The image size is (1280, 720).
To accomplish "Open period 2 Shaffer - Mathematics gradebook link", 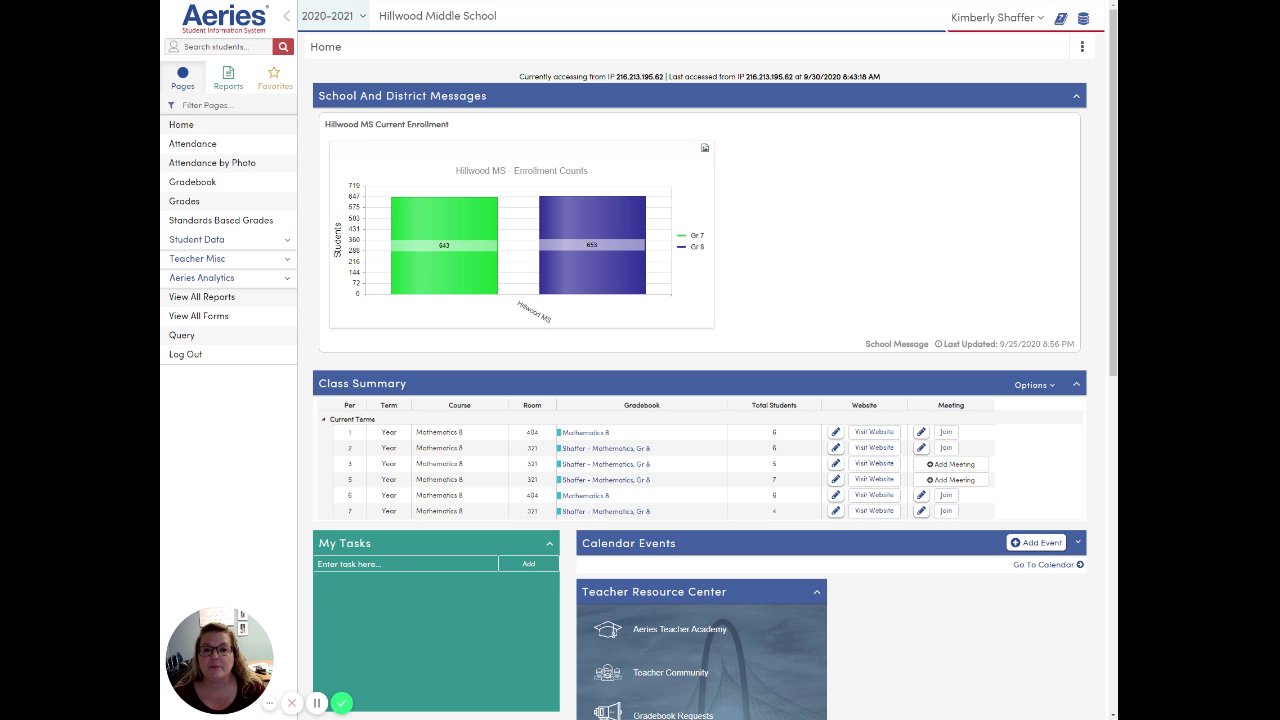I will tap(606, 448).
